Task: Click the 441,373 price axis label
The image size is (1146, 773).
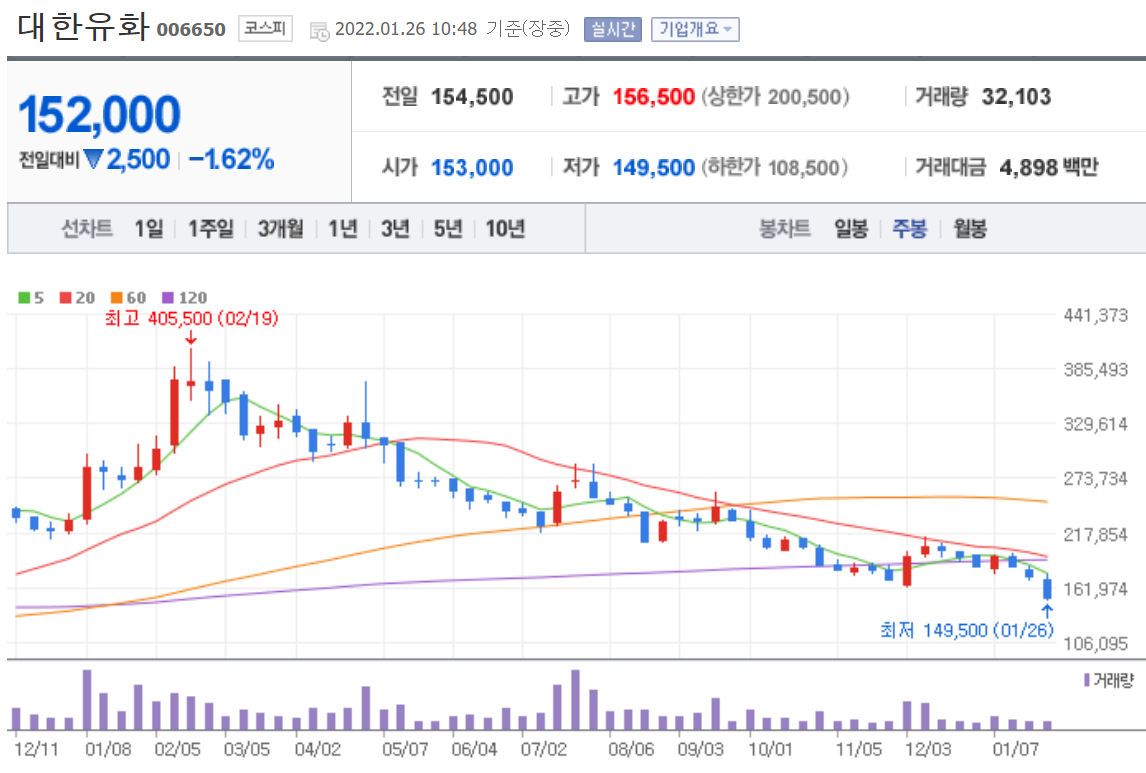Action: coord(1096,315)
